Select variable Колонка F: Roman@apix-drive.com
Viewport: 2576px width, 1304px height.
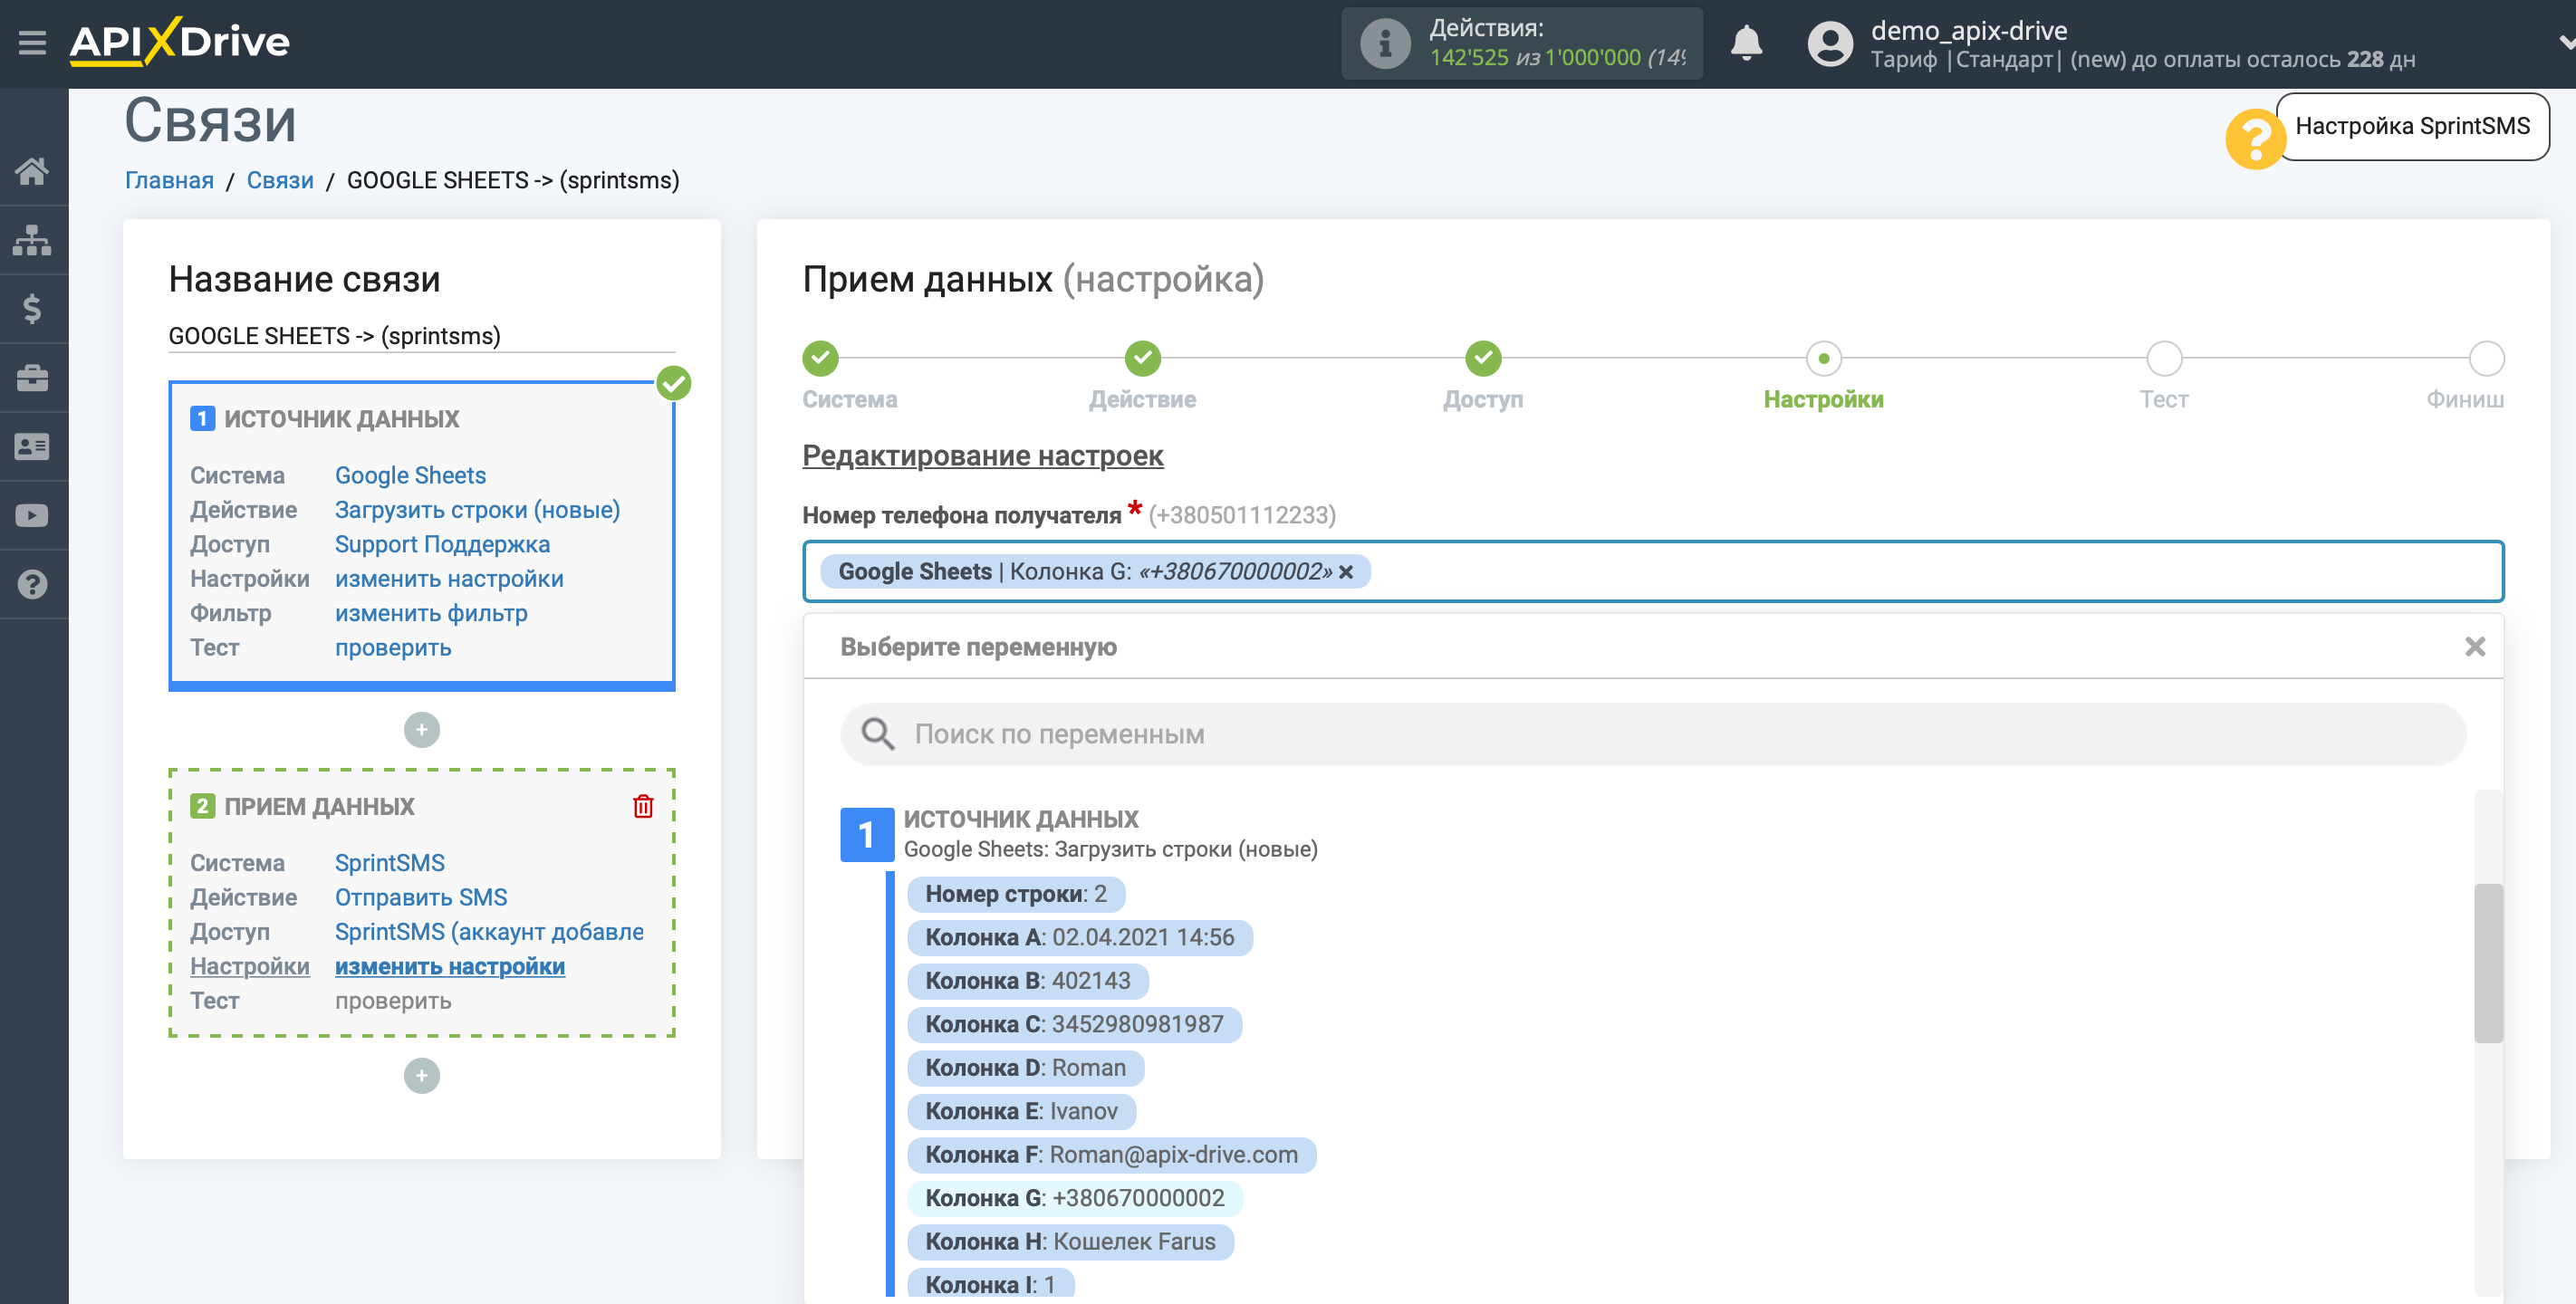(1111, 1155)
